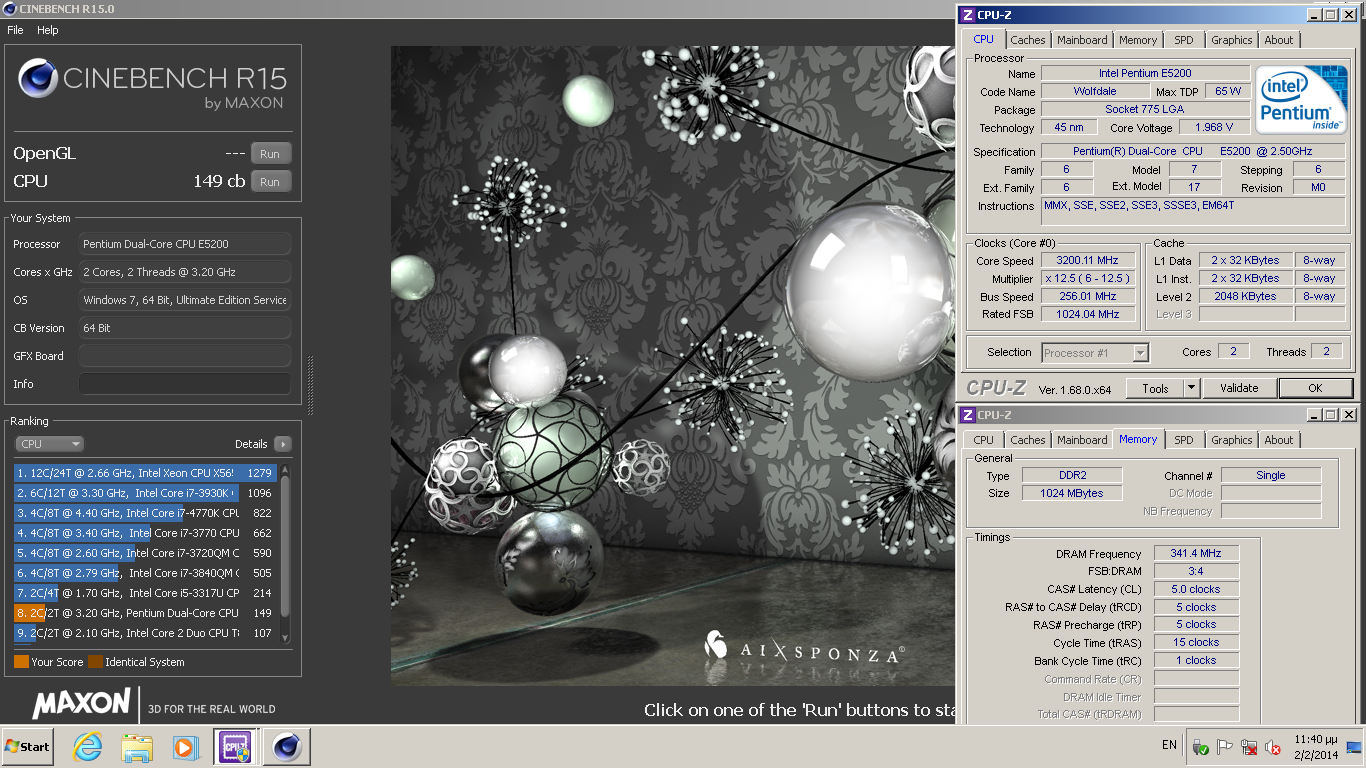The height and width of the screenshot is (768, 1366).
Task: Select ranking entry Intel Xeon CPU X56 1279
Action: click(x=146, y=473)
